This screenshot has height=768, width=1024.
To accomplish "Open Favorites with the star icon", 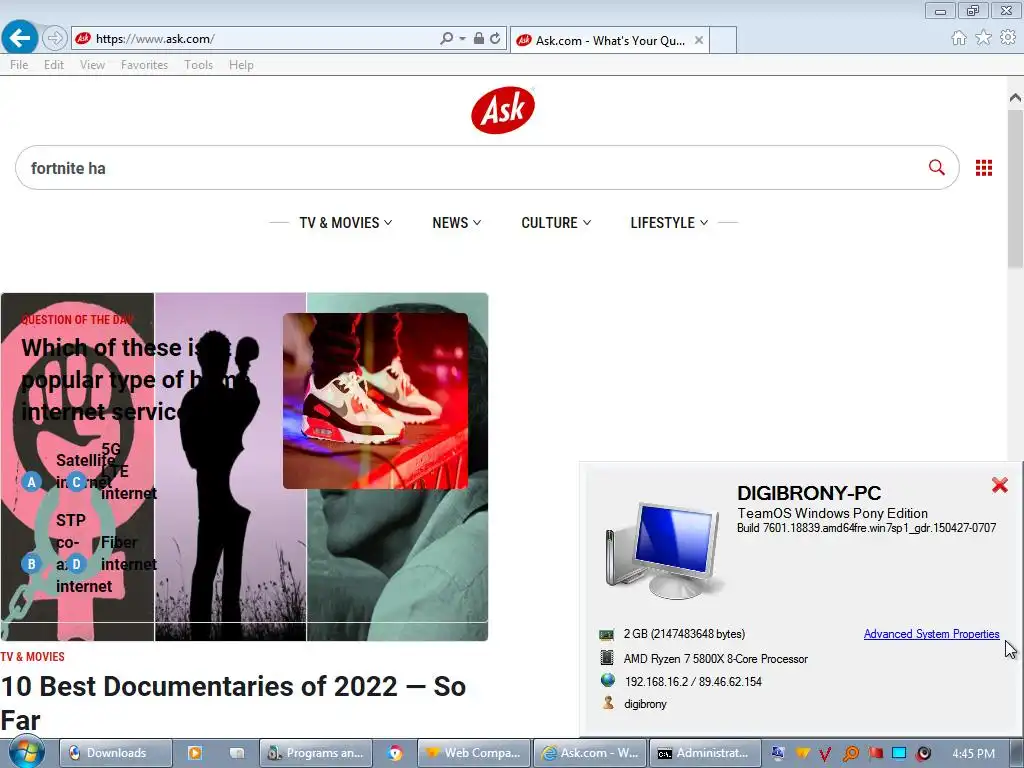I will [x=983, y=38].
